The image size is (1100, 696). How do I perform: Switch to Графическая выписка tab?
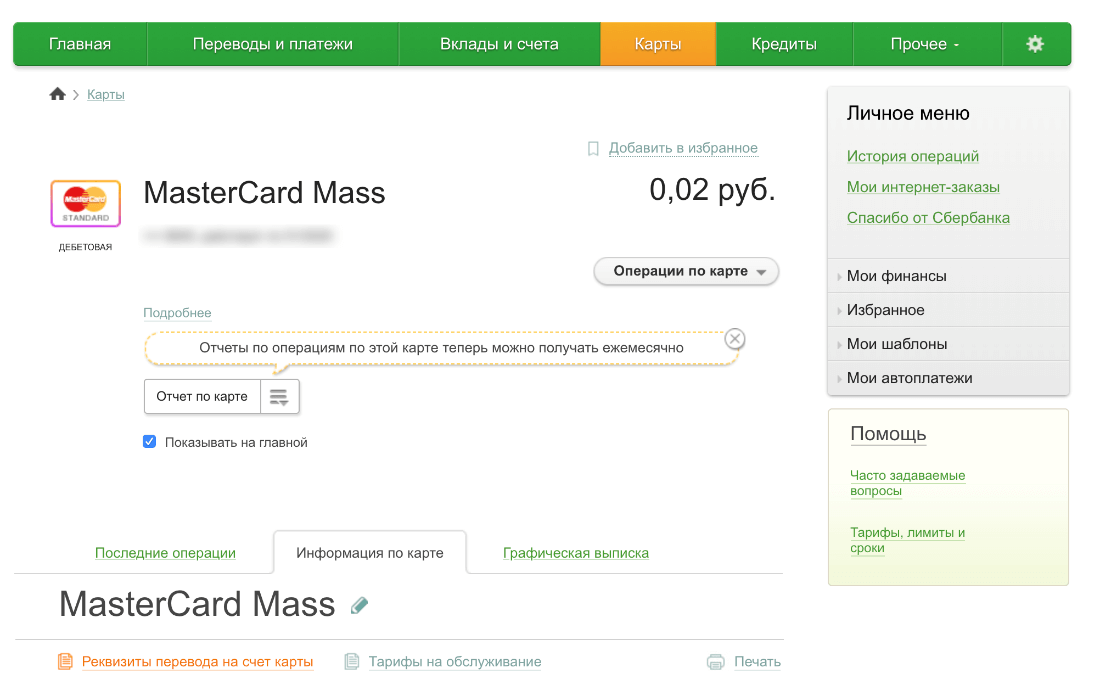click(x=576, y=553)
